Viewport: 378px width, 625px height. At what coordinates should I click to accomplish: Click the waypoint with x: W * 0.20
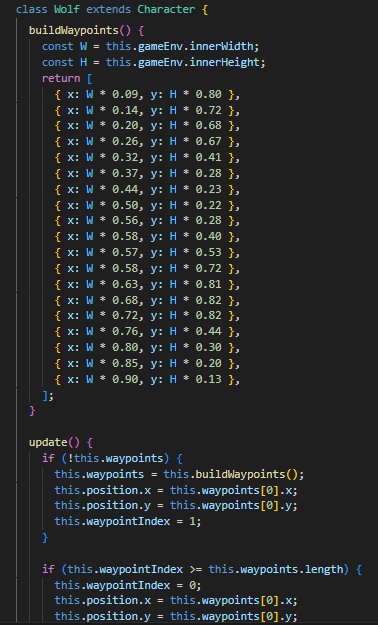pos(148,126)
